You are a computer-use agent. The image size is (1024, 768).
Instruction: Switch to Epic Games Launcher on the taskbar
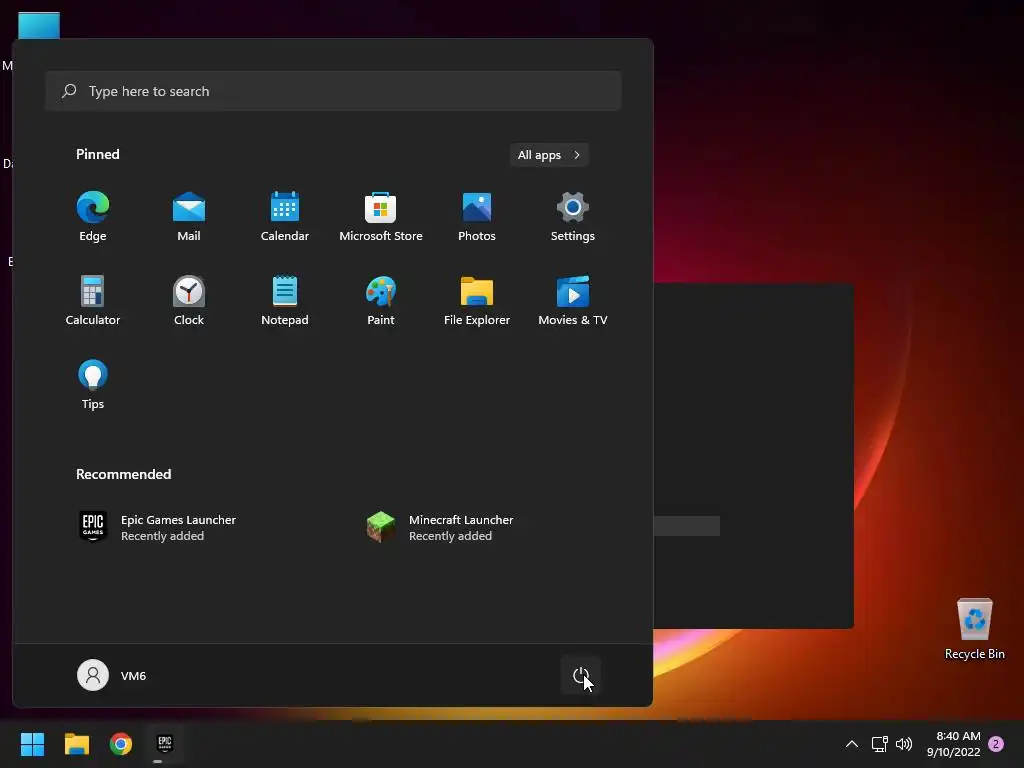[165, 743]
